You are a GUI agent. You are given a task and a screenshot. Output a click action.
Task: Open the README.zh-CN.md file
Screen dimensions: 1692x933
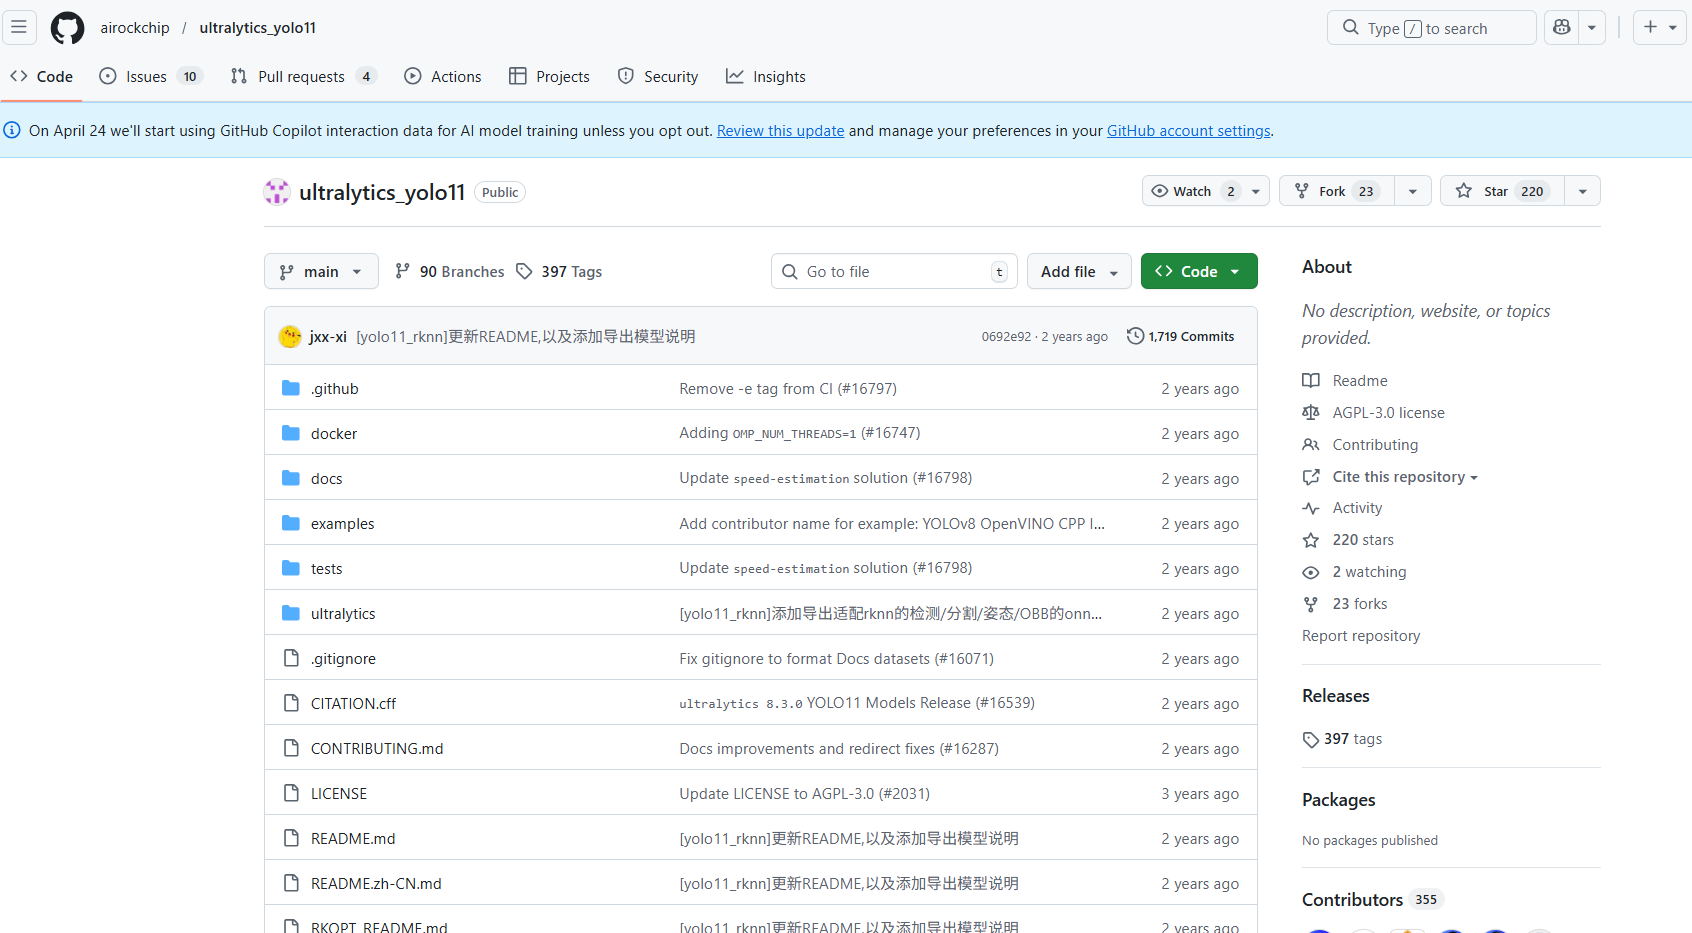[x=376, y=884]
